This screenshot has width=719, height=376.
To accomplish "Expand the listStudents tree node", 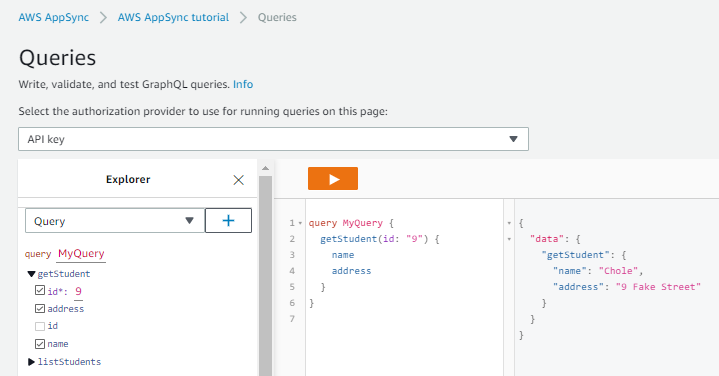I will (x=31, y=362).
